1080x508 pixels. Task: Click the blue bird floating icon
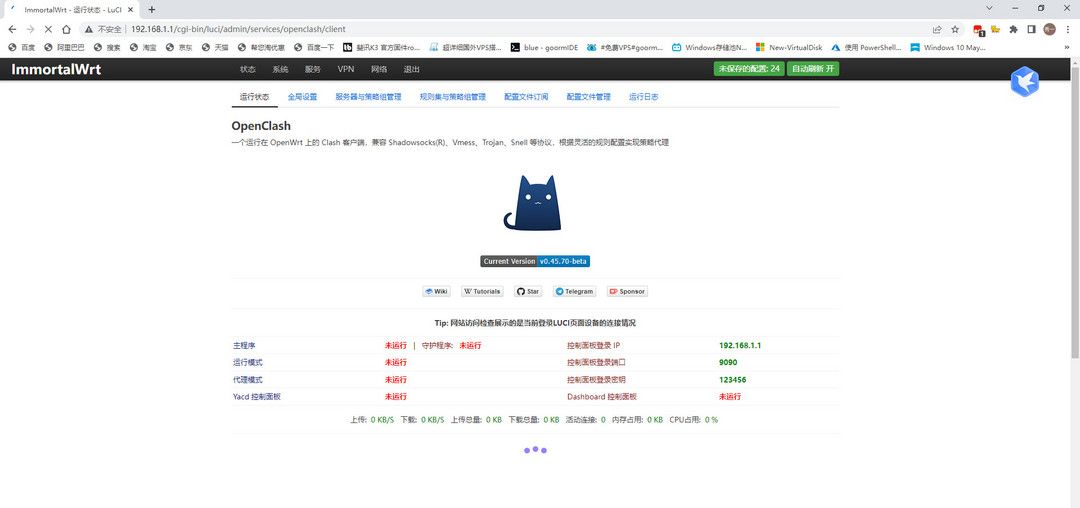point(1024,82)
